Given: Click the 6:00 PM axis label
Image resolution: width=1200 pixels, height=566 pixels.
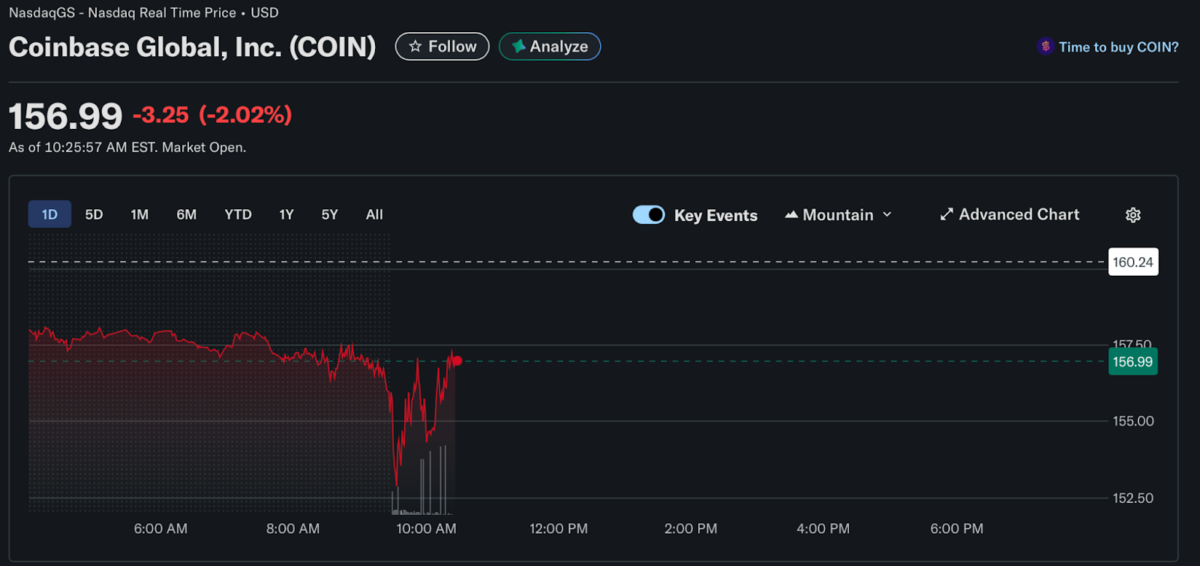Looking at the screenshot, I should (957, 528).
